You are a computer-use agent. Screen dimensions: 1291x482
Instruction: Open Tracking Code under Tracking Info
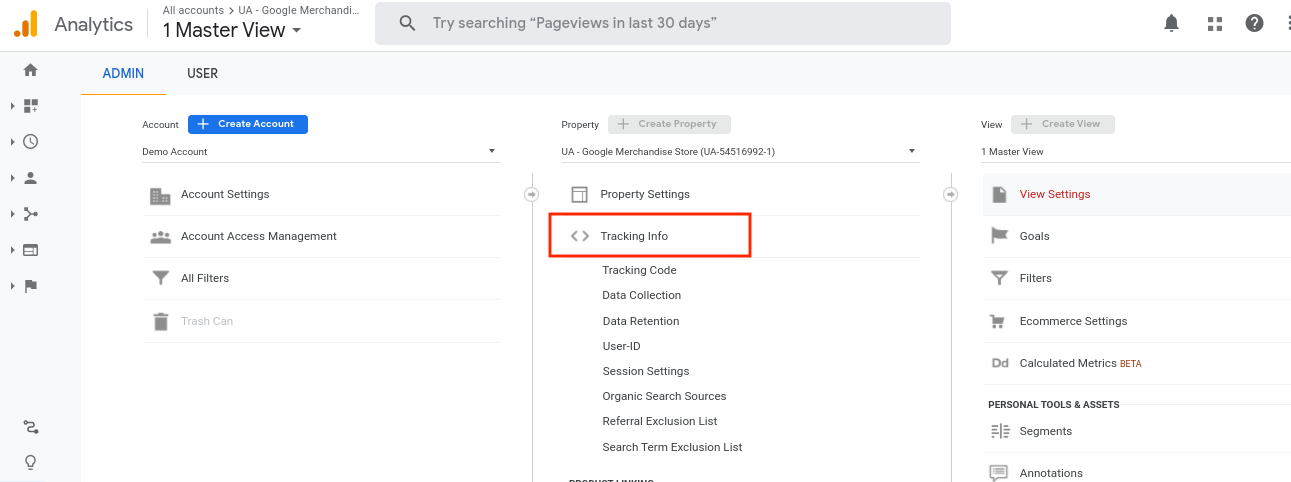point(639,270)
